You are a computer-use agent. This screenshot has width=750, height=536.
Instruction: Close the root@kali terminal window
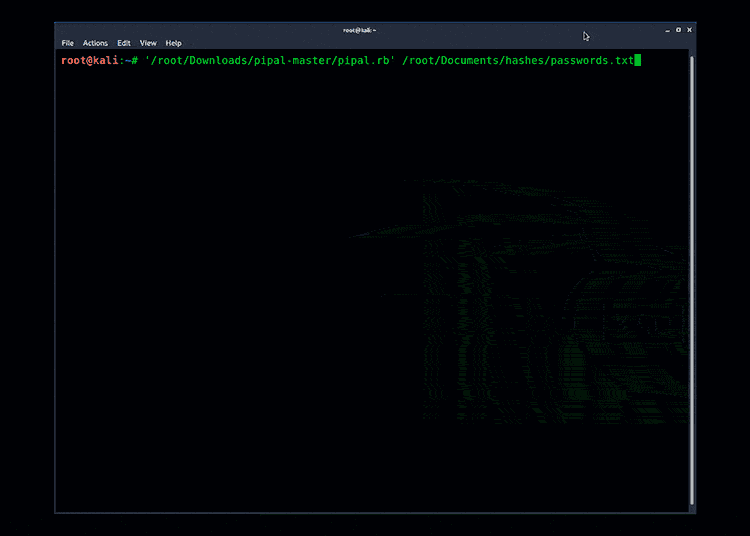click(689, 30)
